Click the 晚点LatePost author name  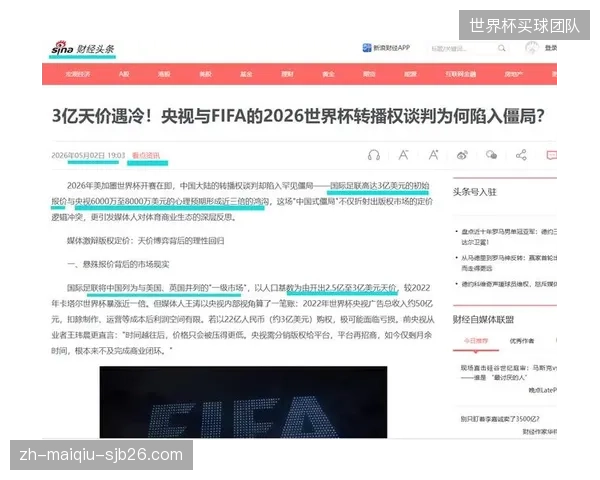(543, 390)
